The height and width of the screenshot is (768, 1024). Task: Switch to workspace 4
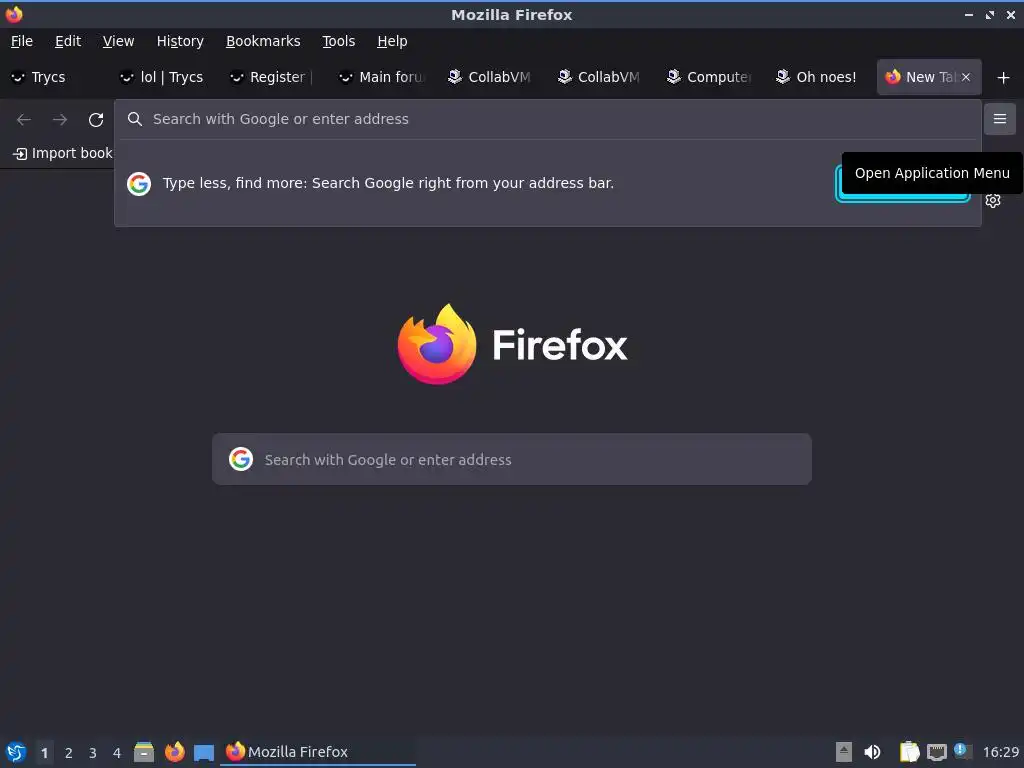point(117,752)
